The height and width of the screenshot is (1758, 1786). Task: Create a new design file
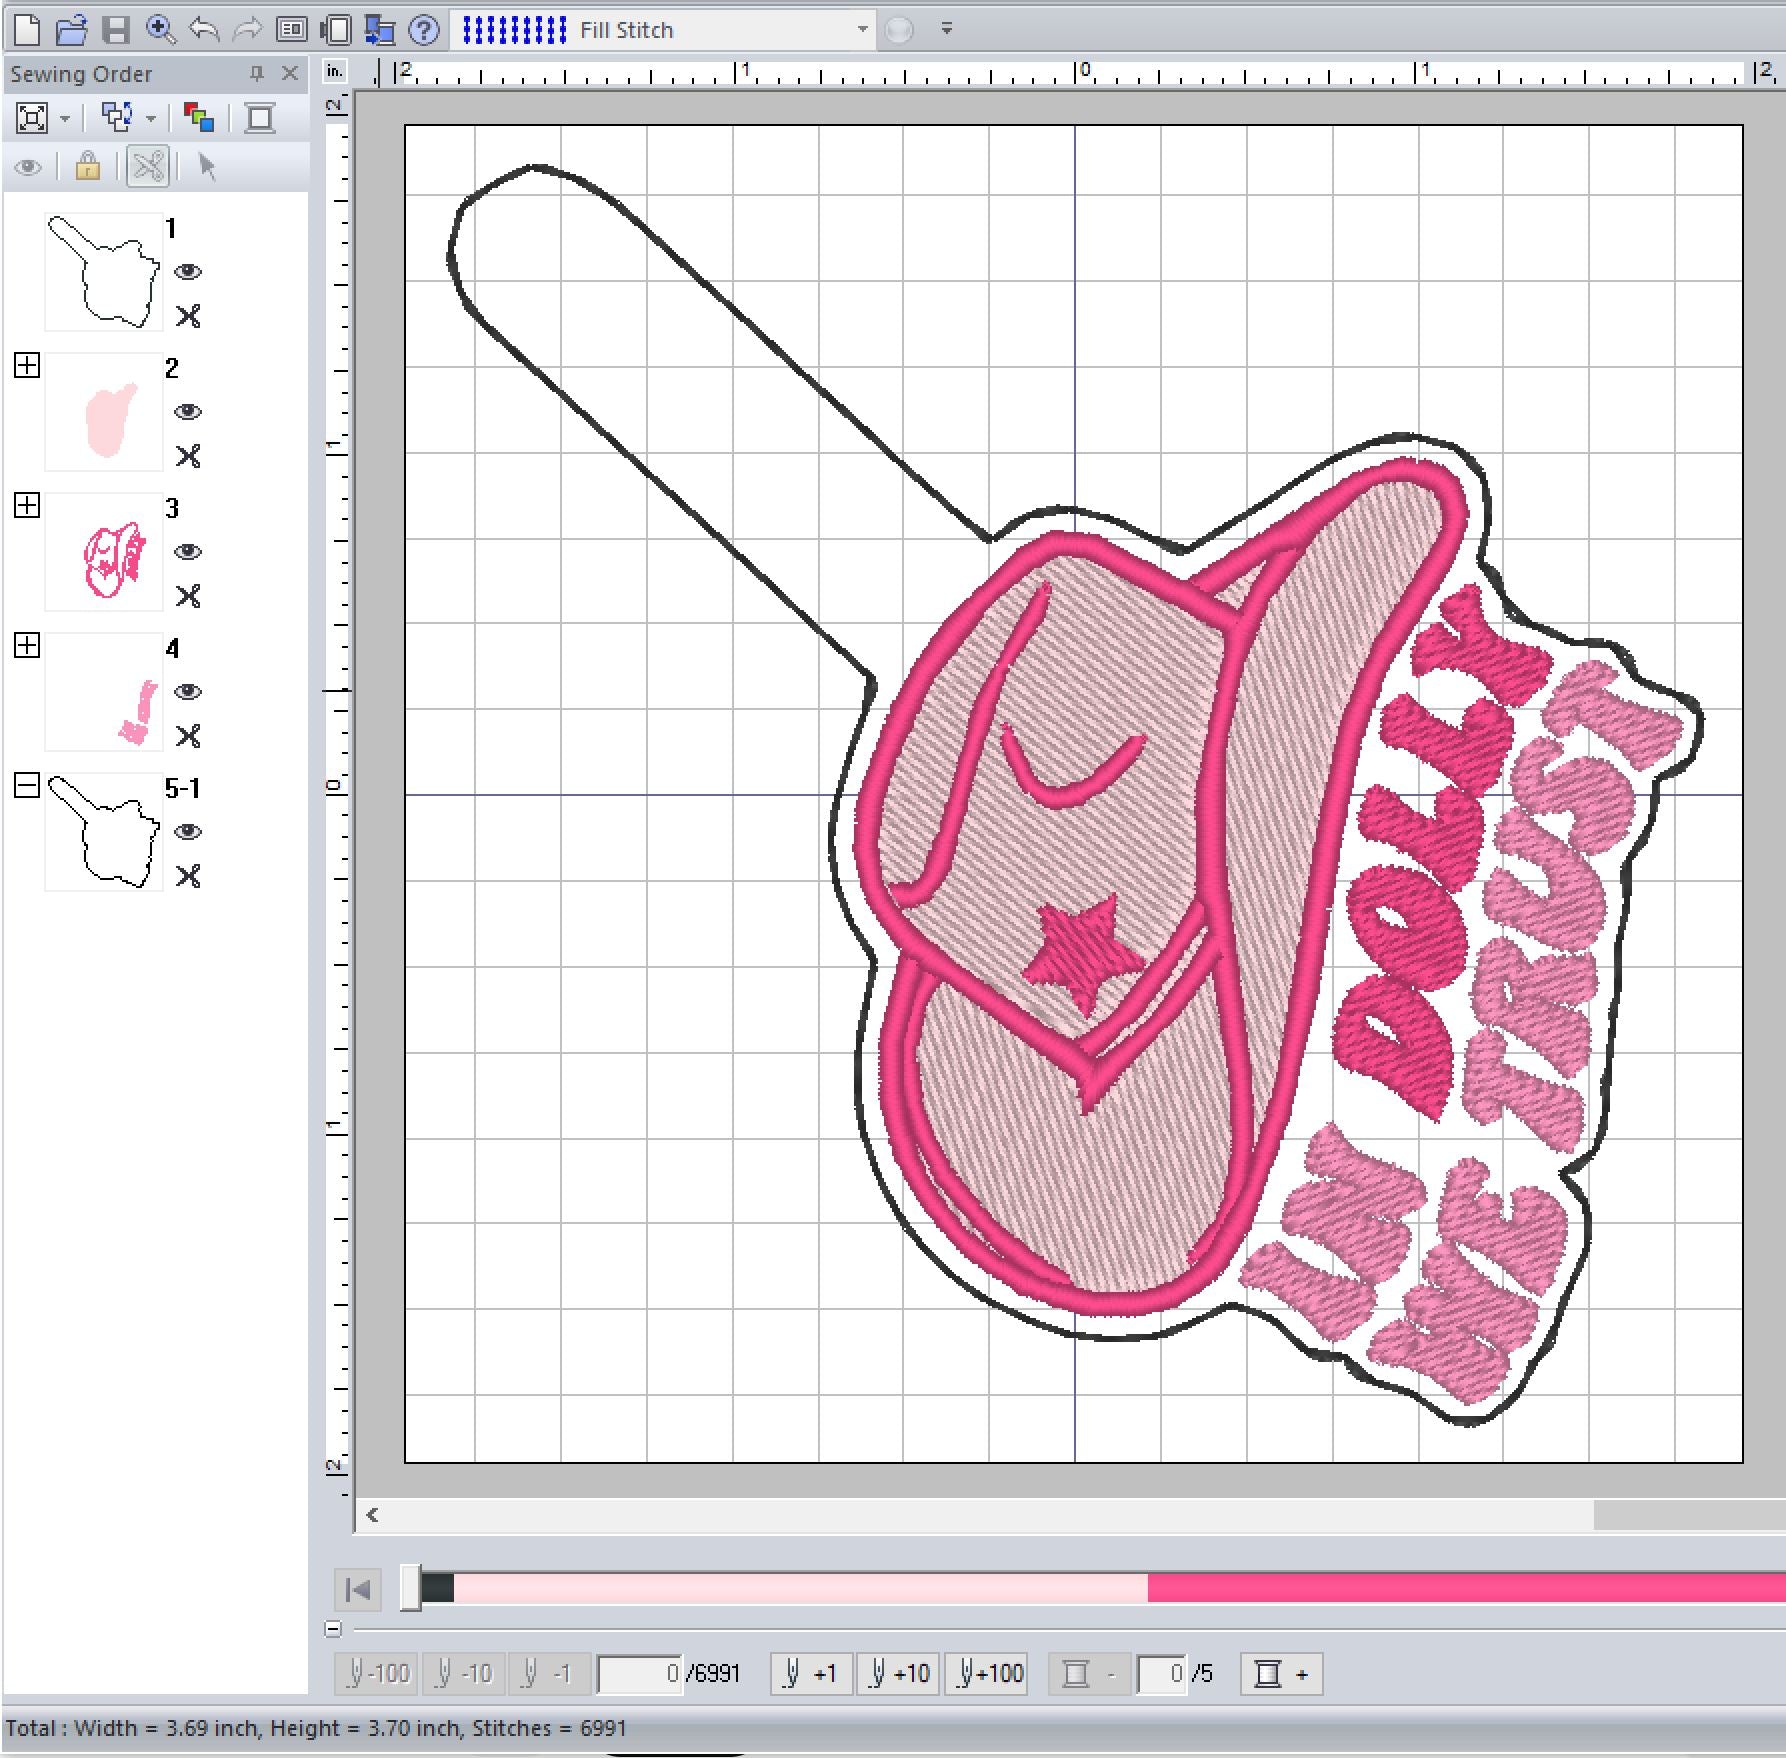click(x=27, y=30)
